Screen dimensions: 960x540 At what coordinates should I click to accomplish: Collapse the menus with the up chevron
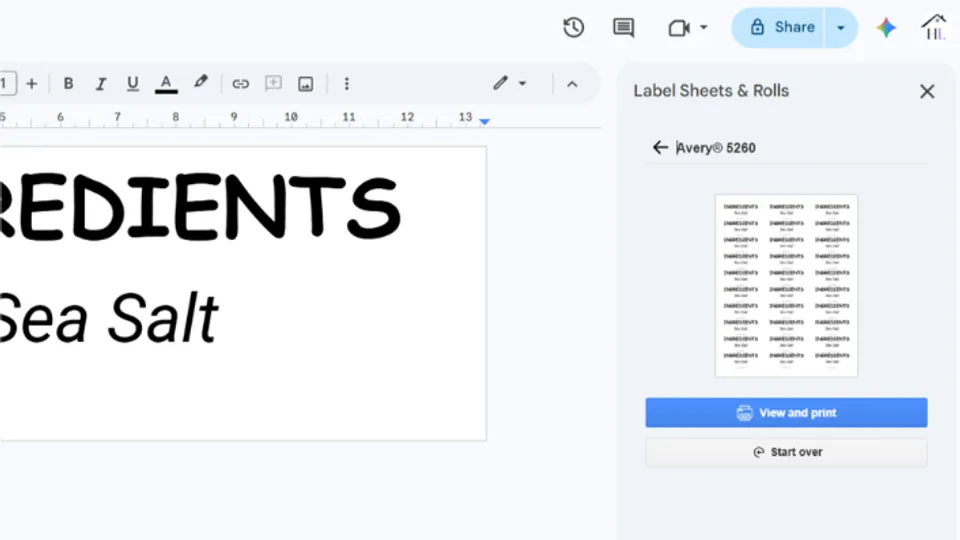click(572, 84)
